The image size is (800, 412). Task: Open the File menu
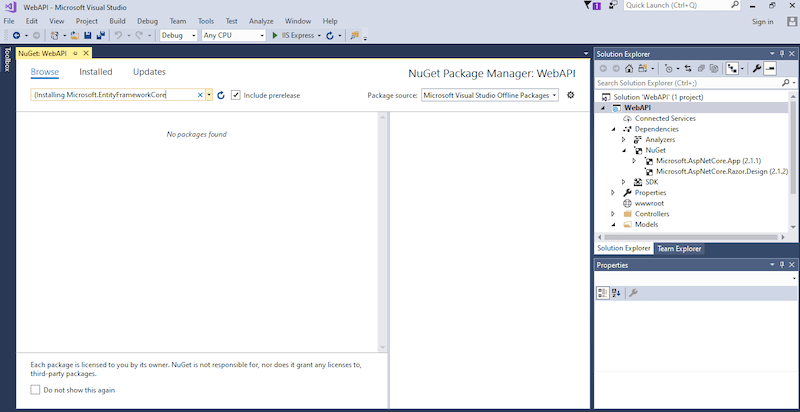click(x=9, y=21)
